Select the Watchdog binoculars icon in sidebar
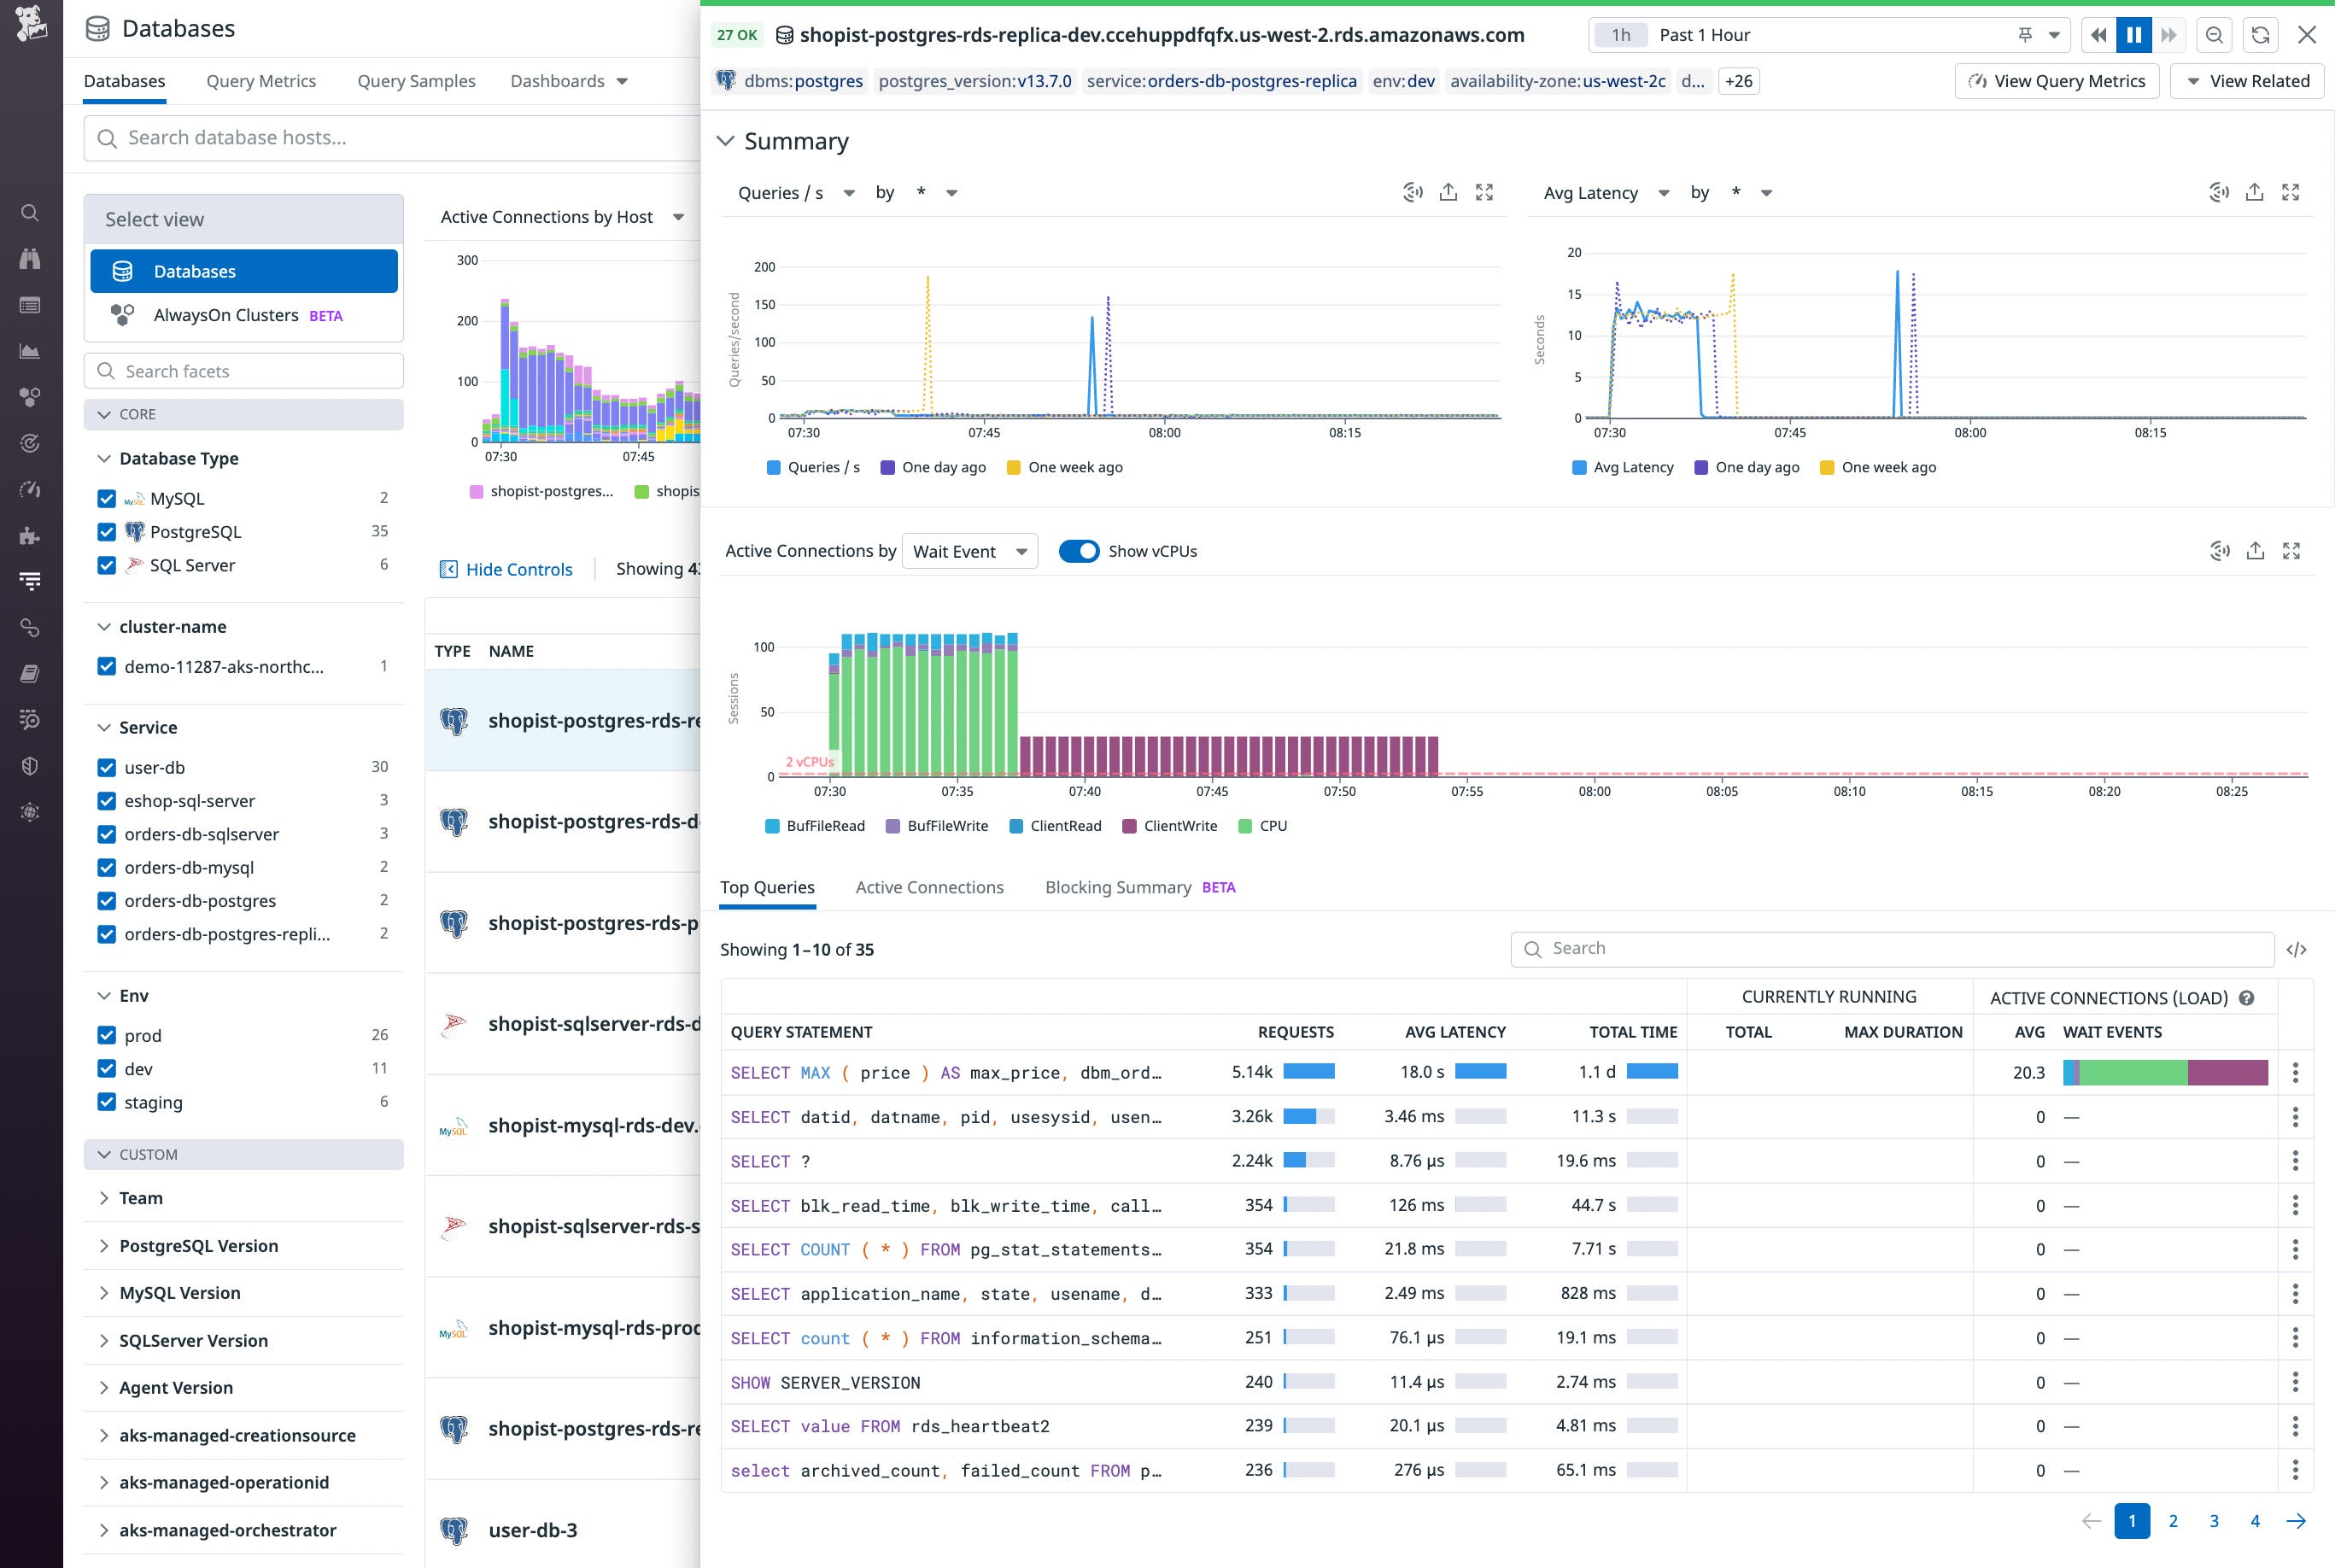This screenshot has width=2335, height=1568. click(30, 258)
